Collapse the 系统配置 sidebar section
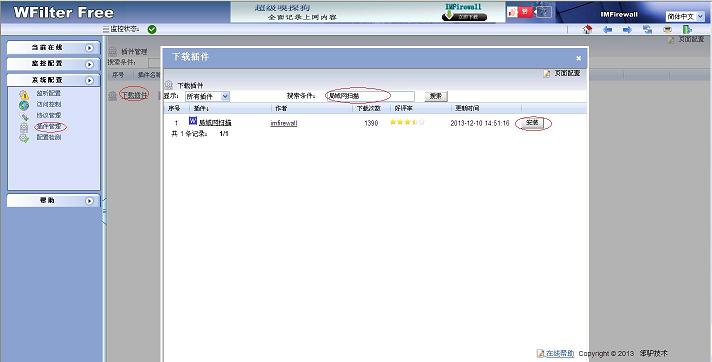The width and height of the screenshot is (712, 362). click(53, 80)
